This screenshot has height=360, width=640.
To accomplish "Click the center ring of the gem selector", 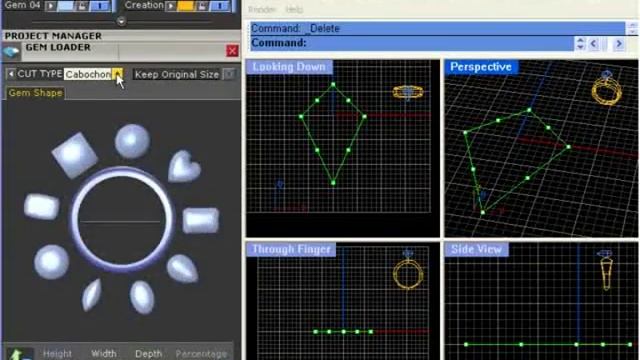I will coord(122,220).
